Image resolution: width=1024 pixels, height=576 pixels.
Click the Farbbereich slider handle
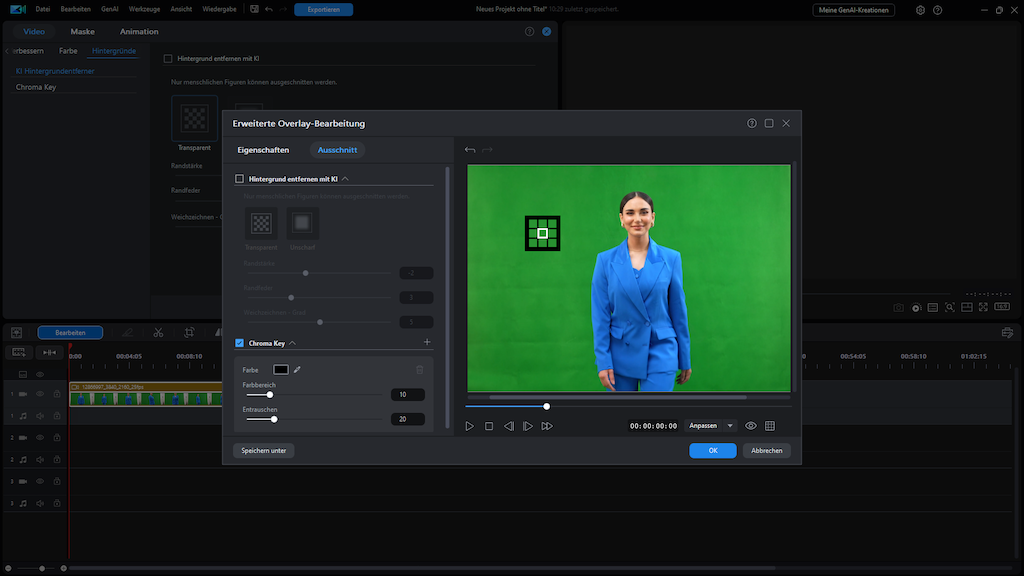[x=269, y=395]
